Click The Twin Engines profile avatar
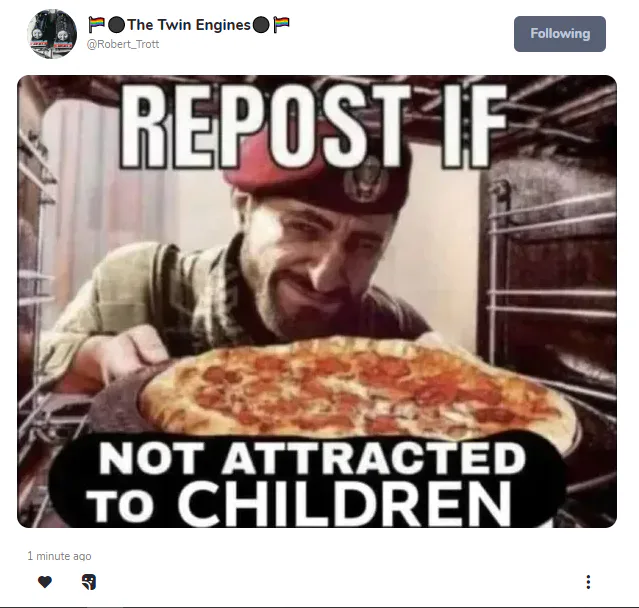This screenshot has width=639, height=608. [52, 34]
